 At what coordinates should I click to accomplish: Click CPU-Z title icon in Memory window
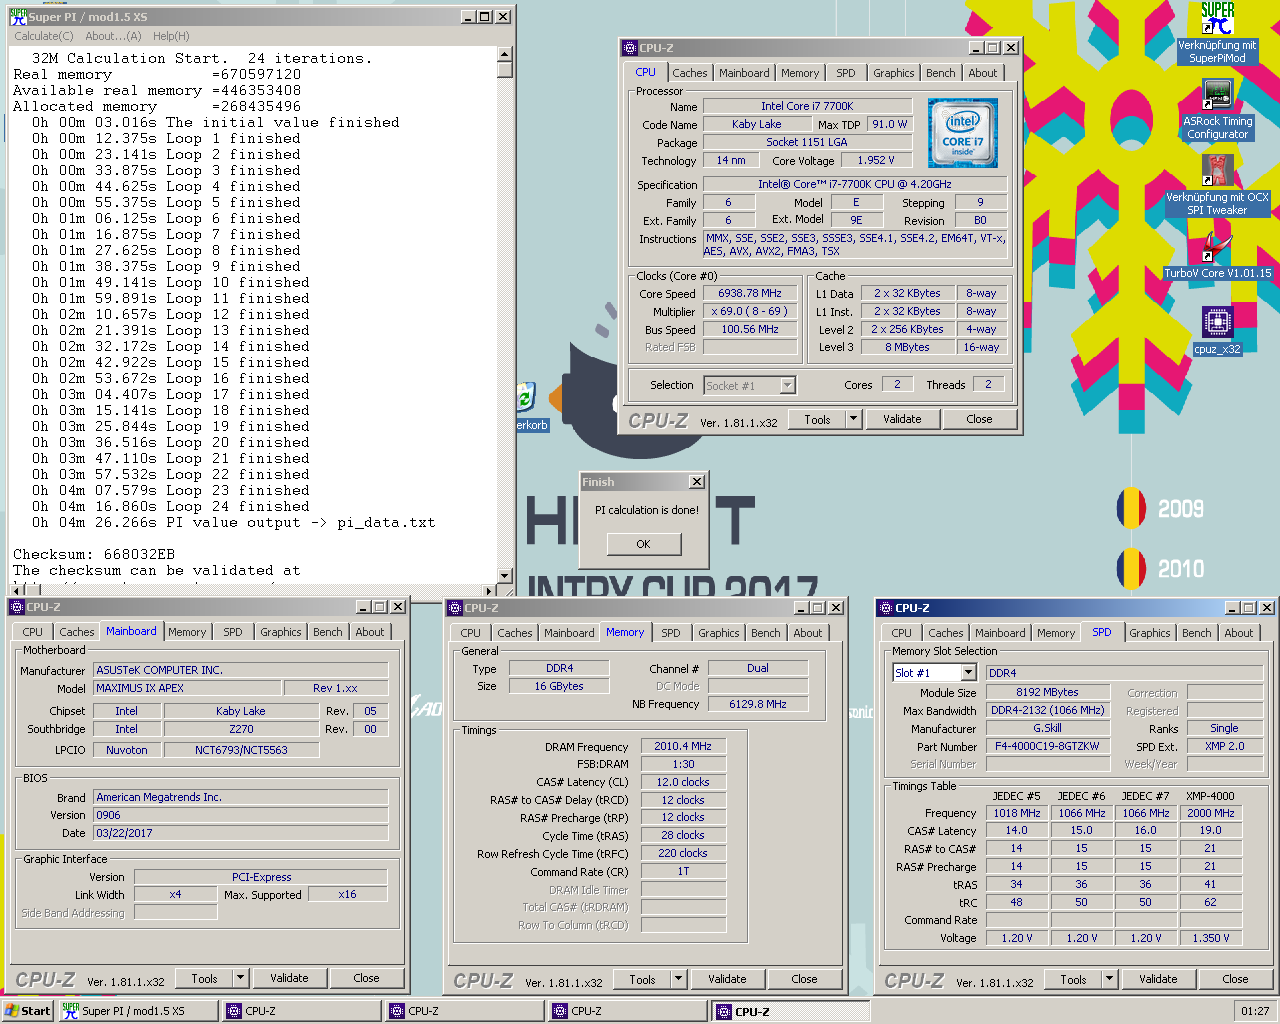click(454, 607)
